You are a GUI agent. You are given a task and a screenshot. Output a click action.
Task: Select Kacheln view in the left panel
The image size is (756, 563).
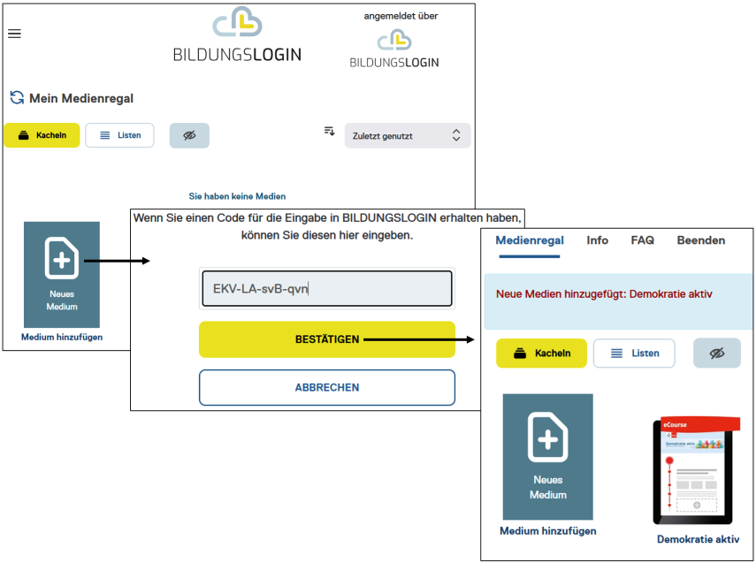pos(42,135)
